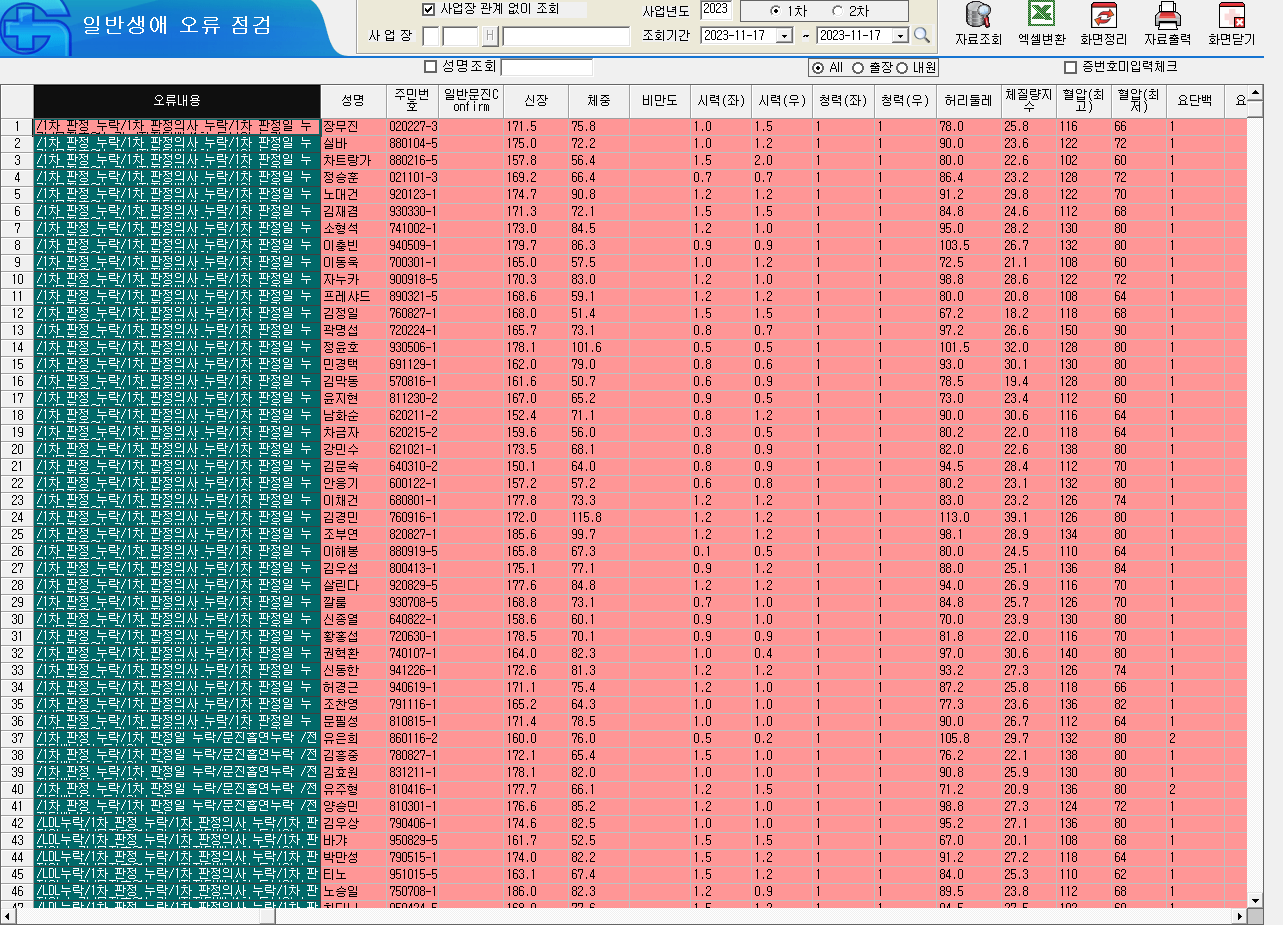This screenshot has width=1283, height=925.
Task: Check the 증번호미입력체크 option
Action: [1072, 67]
